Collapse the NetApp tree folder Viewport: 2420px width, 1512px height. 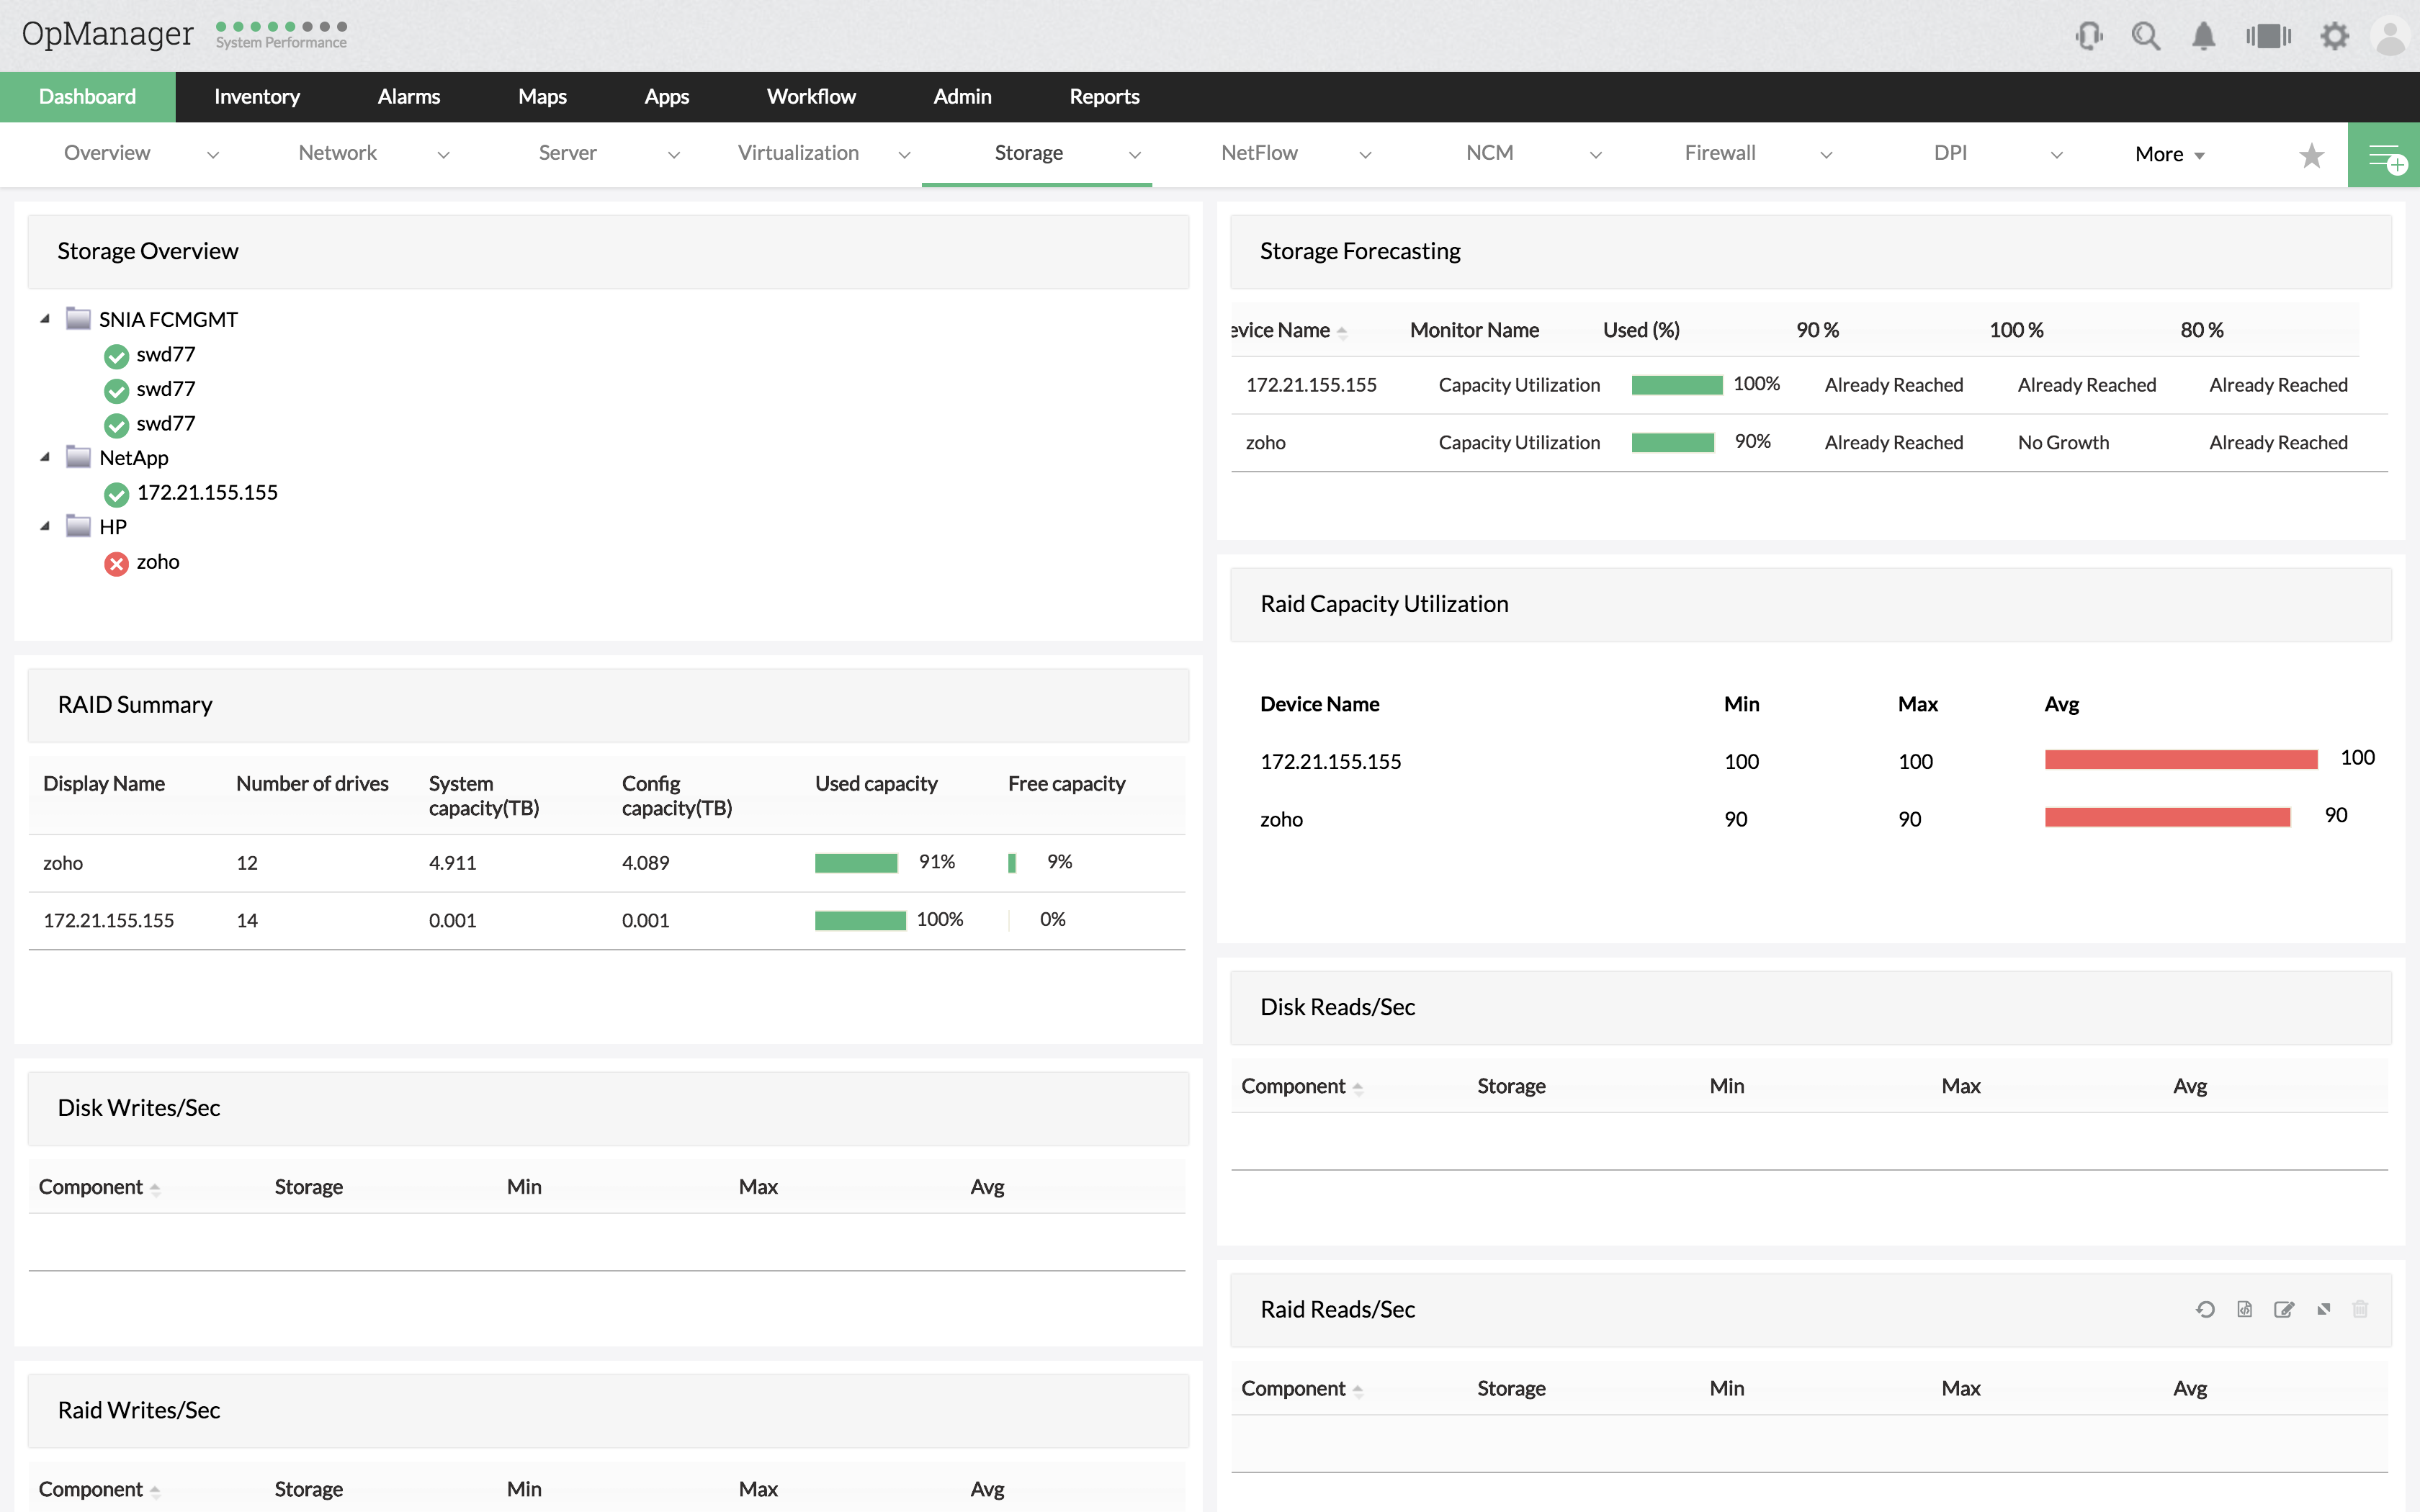[45, 457]
